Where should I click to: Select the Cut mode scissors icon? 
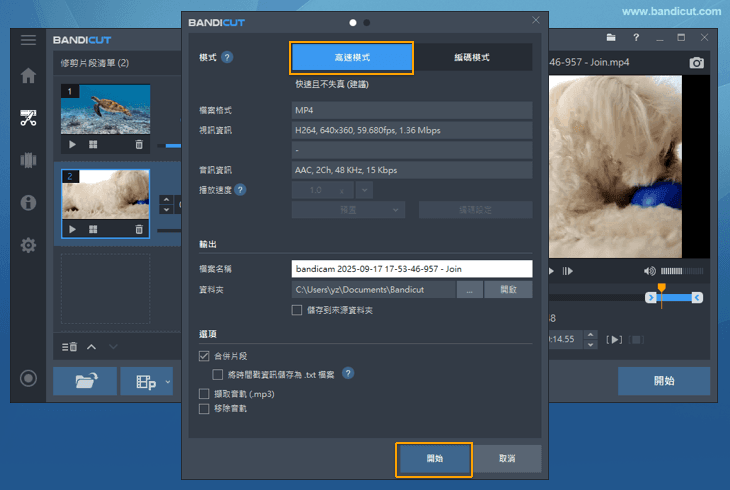tap(28, 118)
